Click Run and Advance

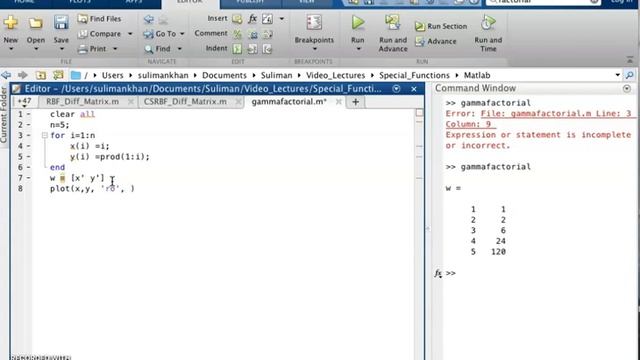click(393, 33)
